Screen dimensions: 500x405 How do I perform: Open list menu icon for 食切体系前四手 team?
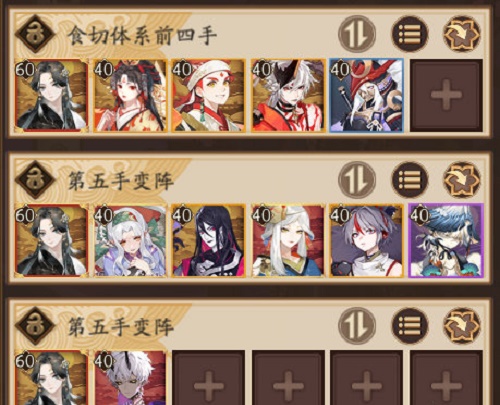click(410, 34)
